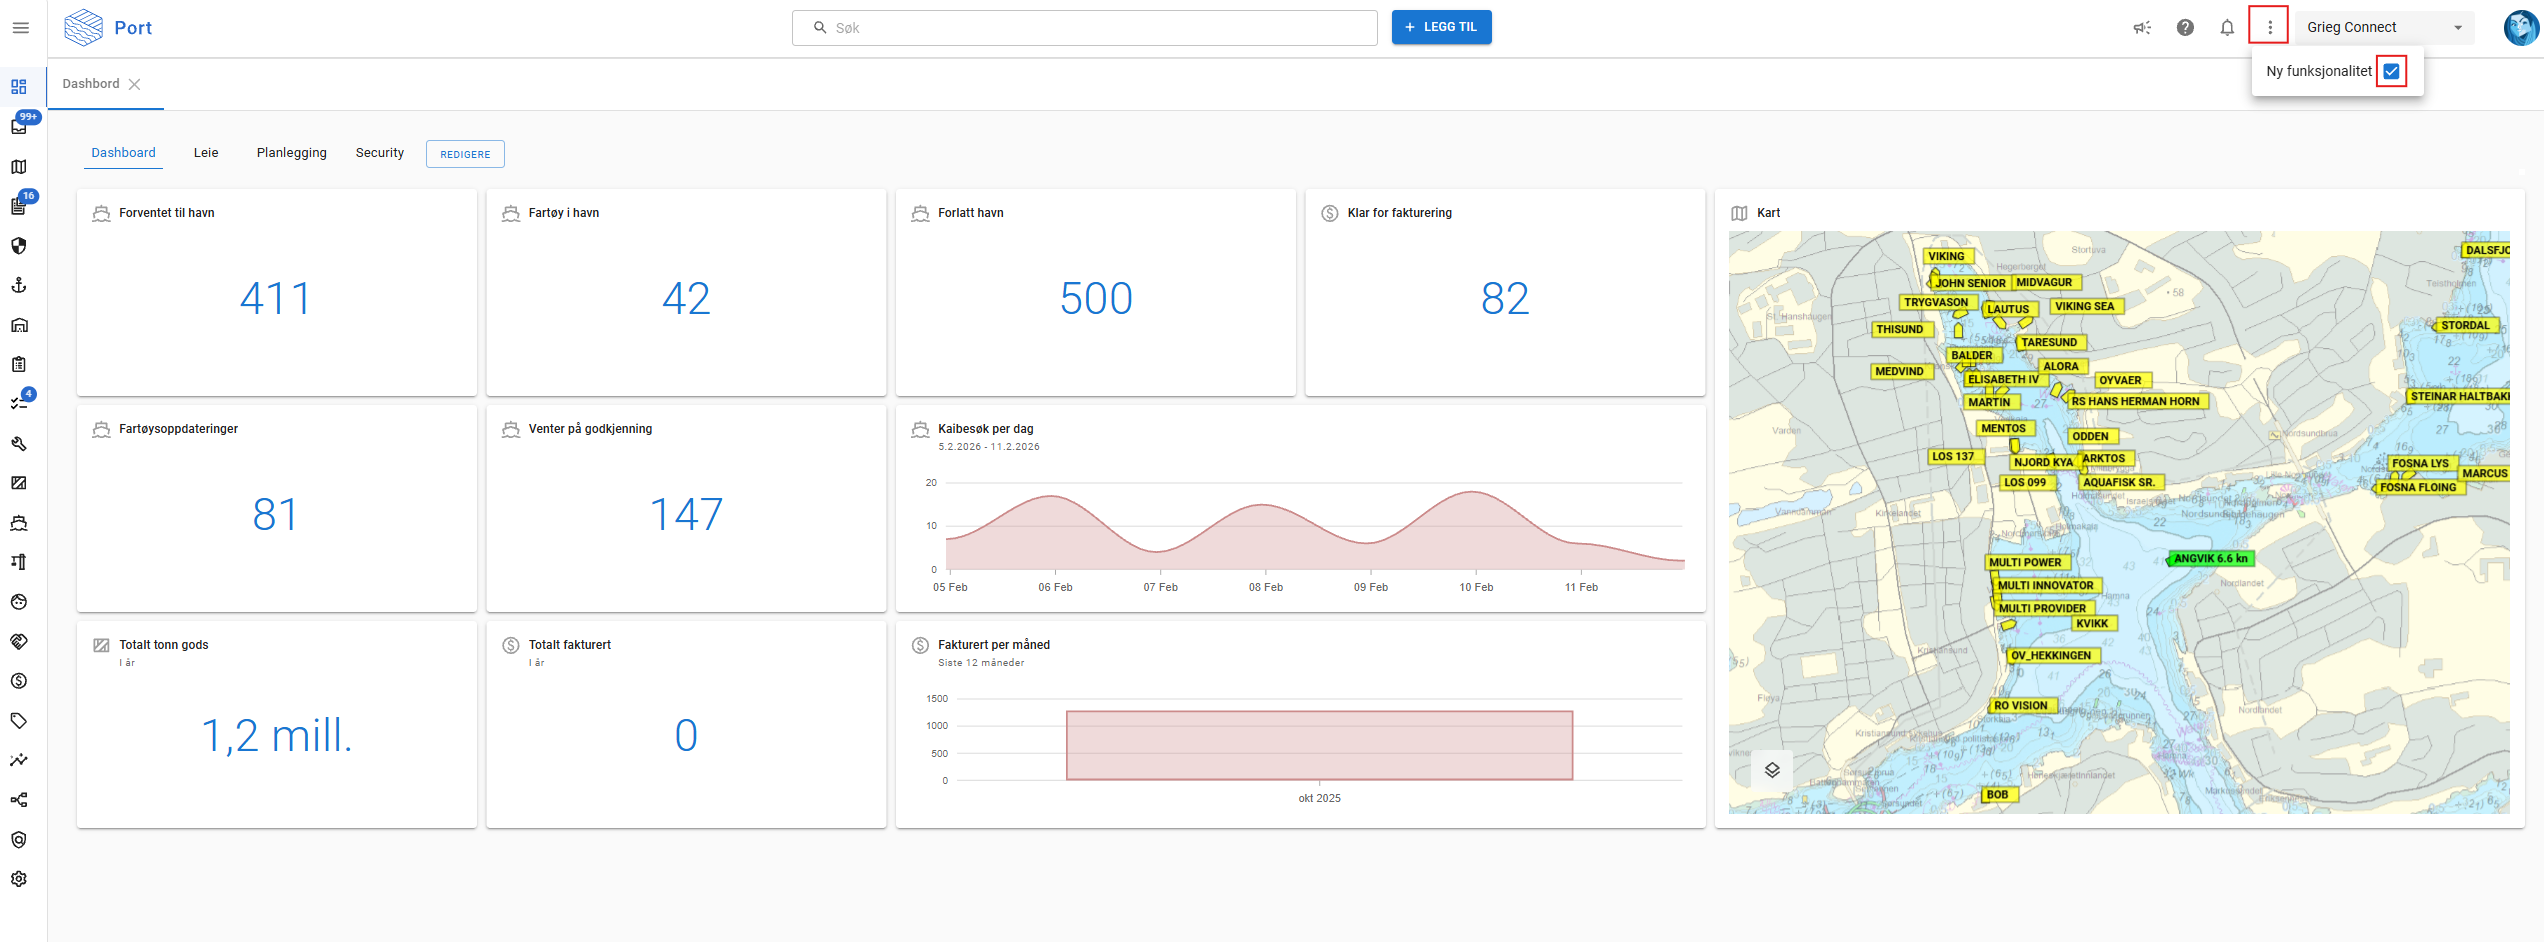Screen dimensions: 2544x942
Task: Click the ANGVIK 6.6 kn vessel label
Action: click(x=2210, y=559)
